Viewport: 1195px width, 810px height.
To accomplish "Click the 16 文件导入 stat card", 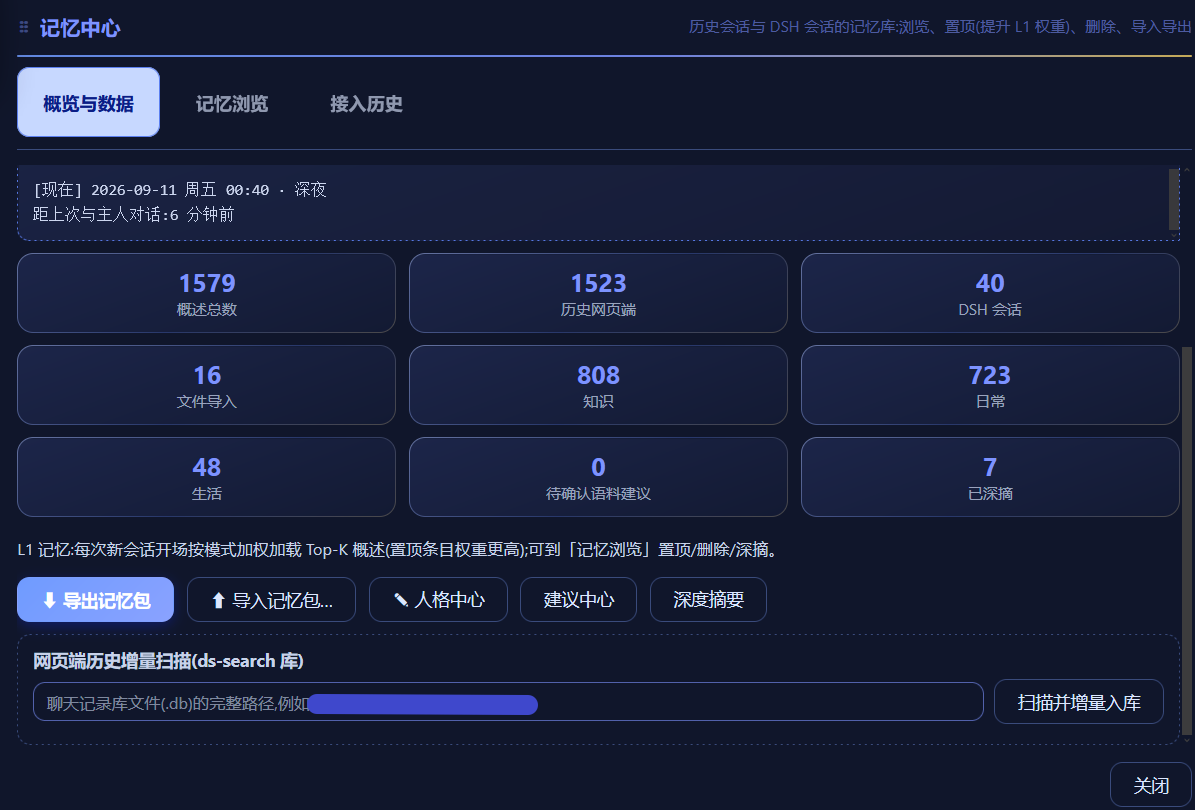I will point(207,385).
